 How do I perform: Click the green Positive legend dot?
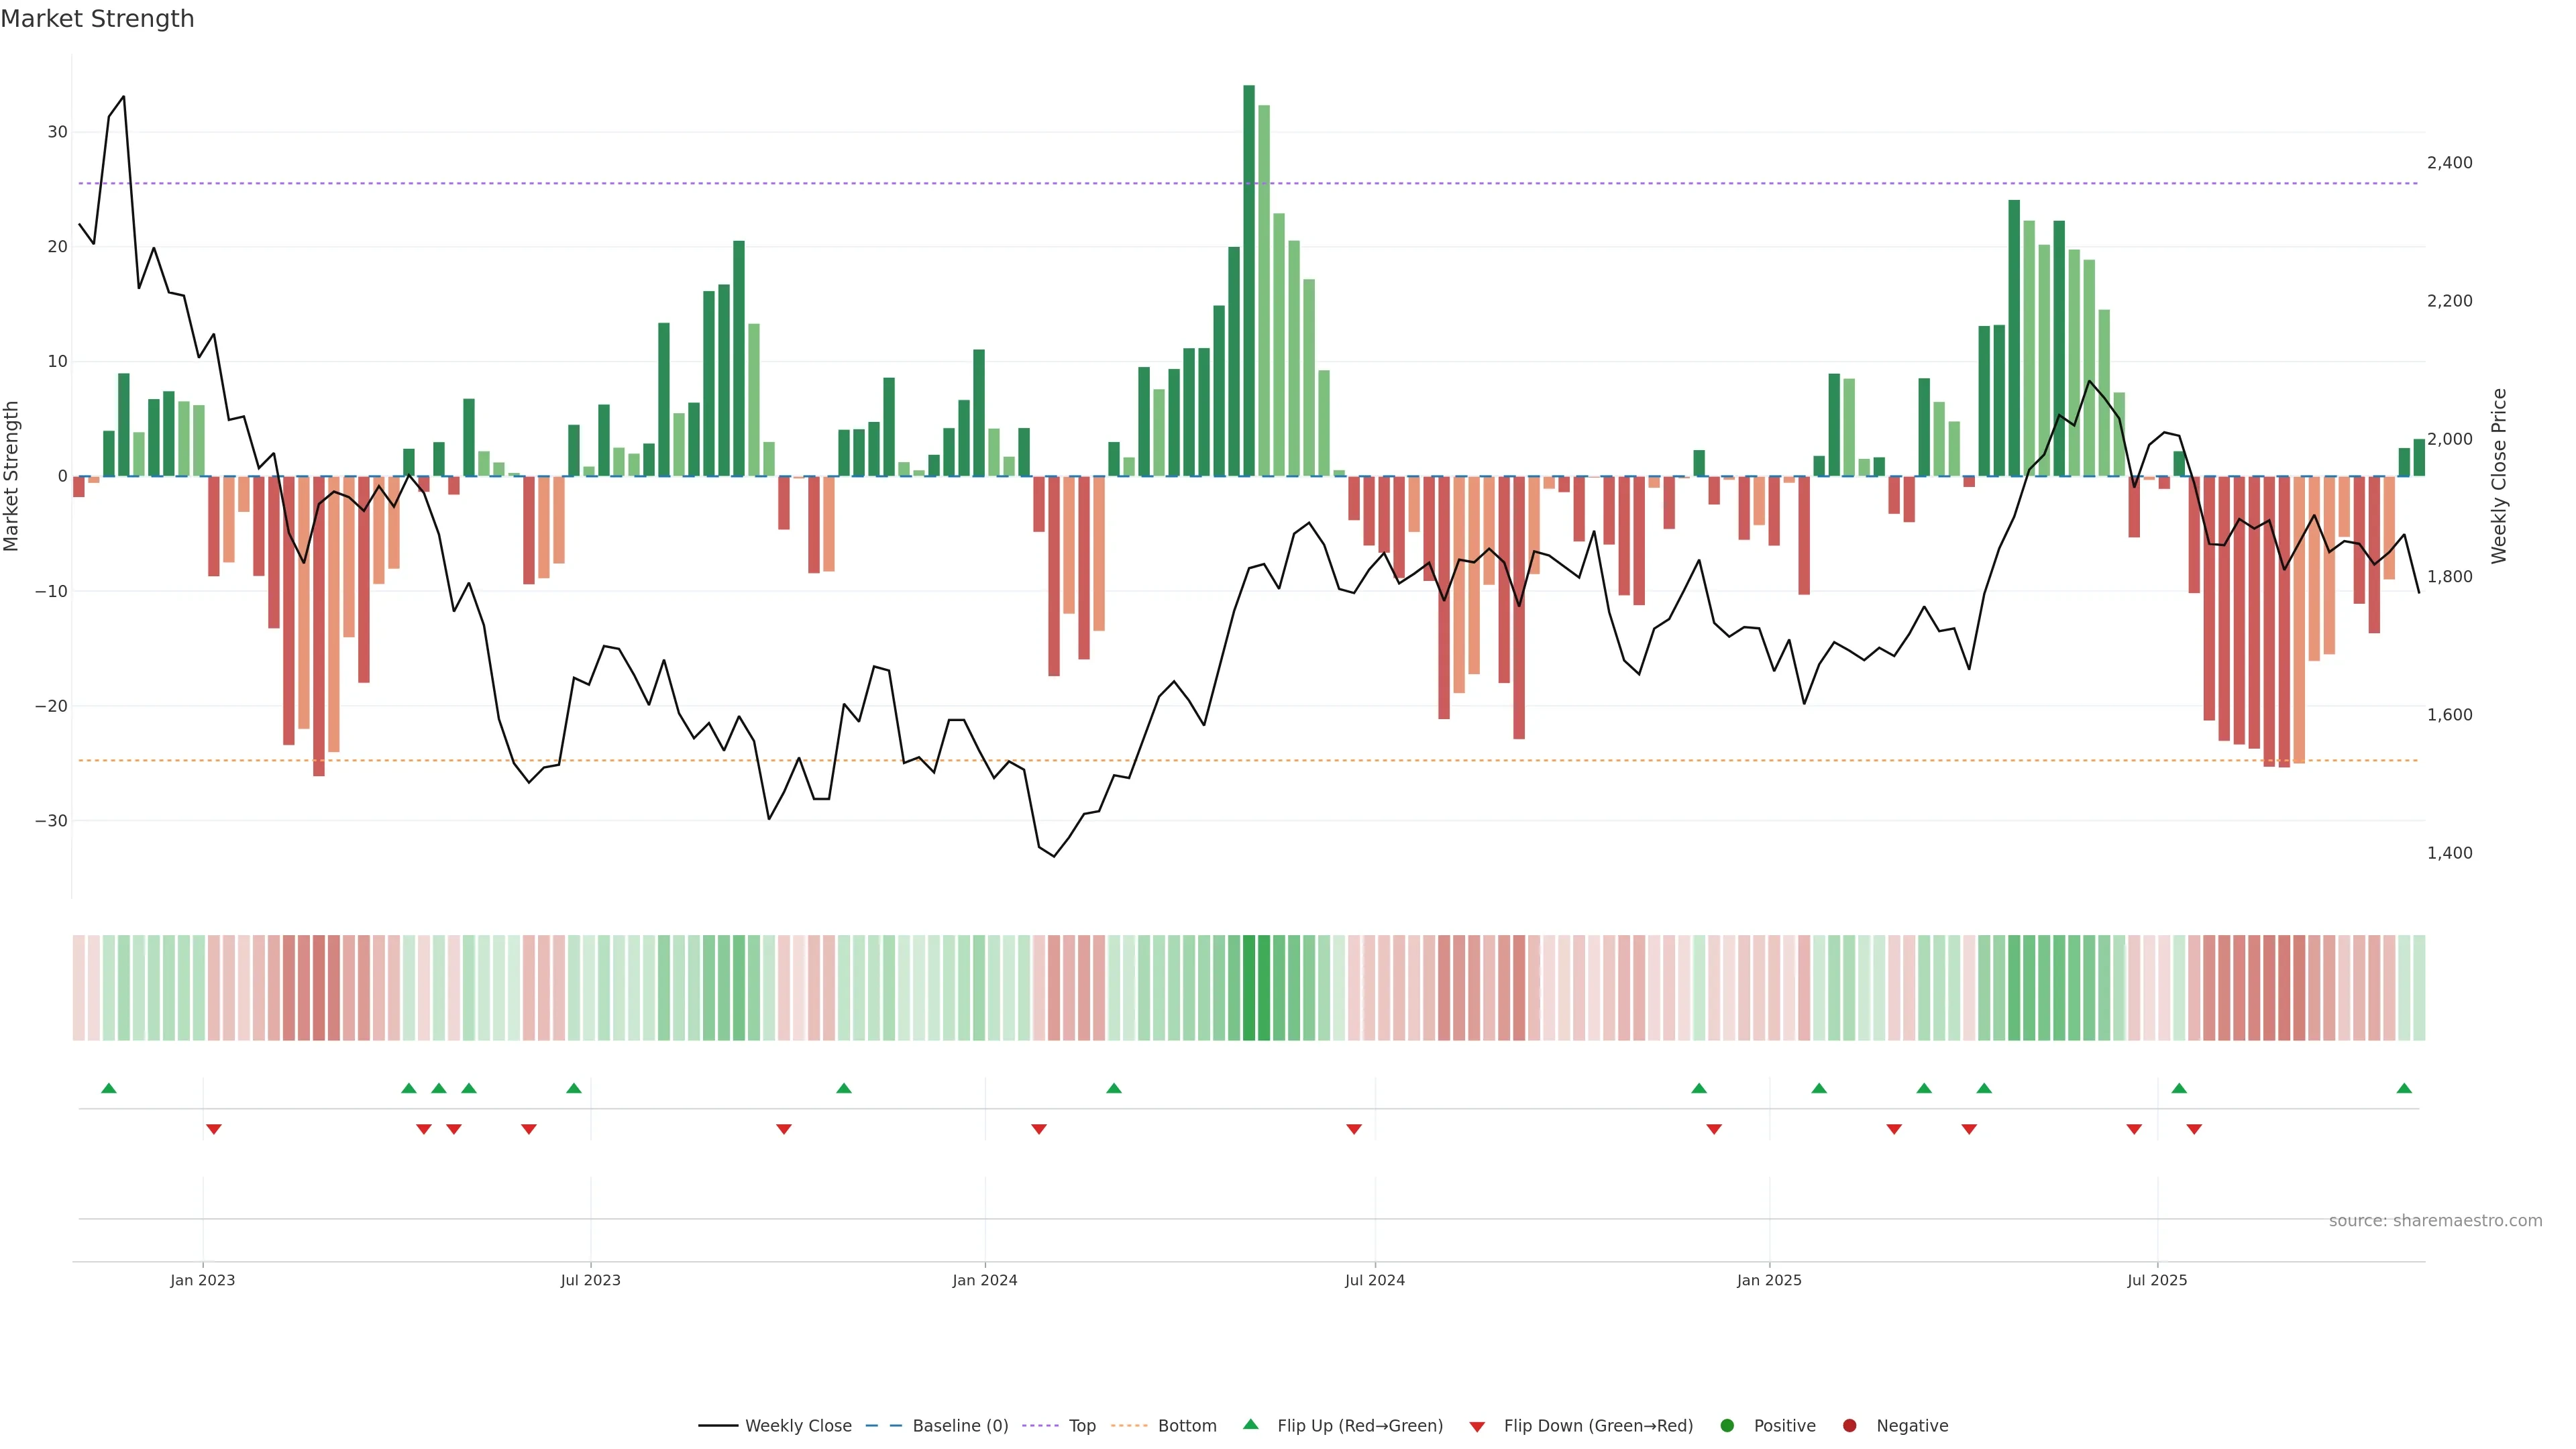point(1727,1426)
